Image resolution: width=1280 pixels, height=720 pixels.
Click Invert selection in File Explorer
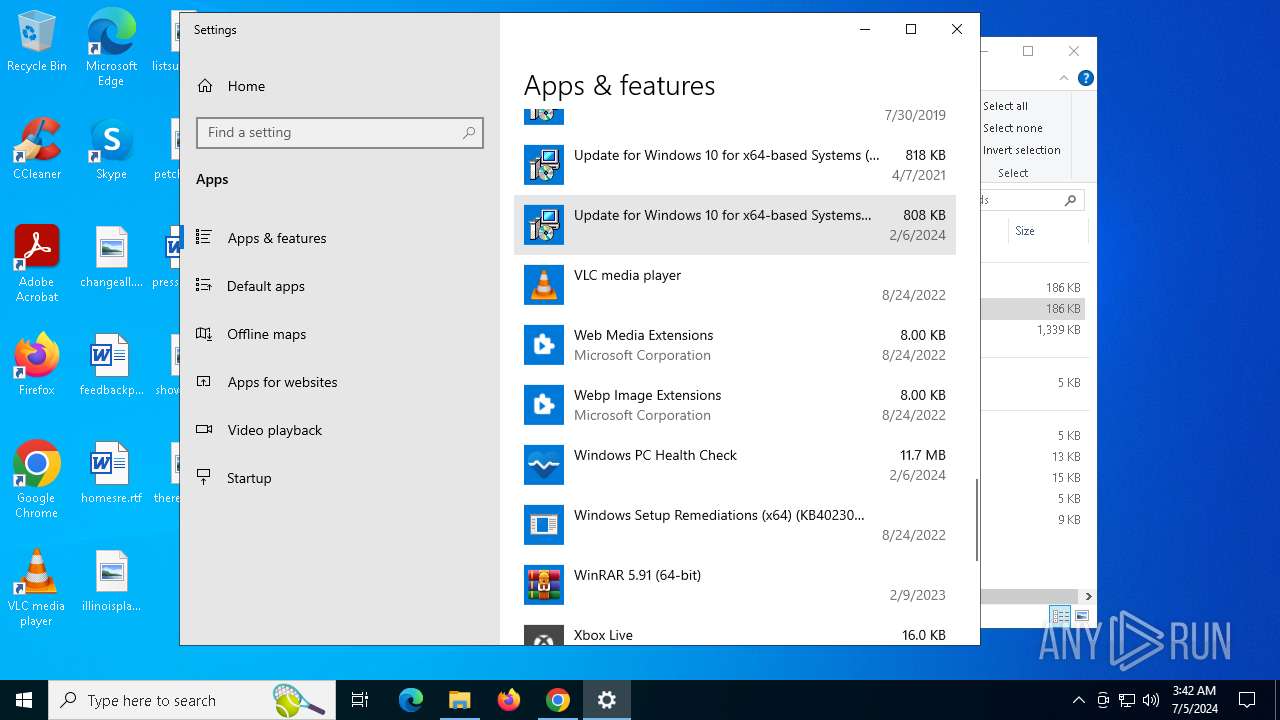coord(1021,150)
